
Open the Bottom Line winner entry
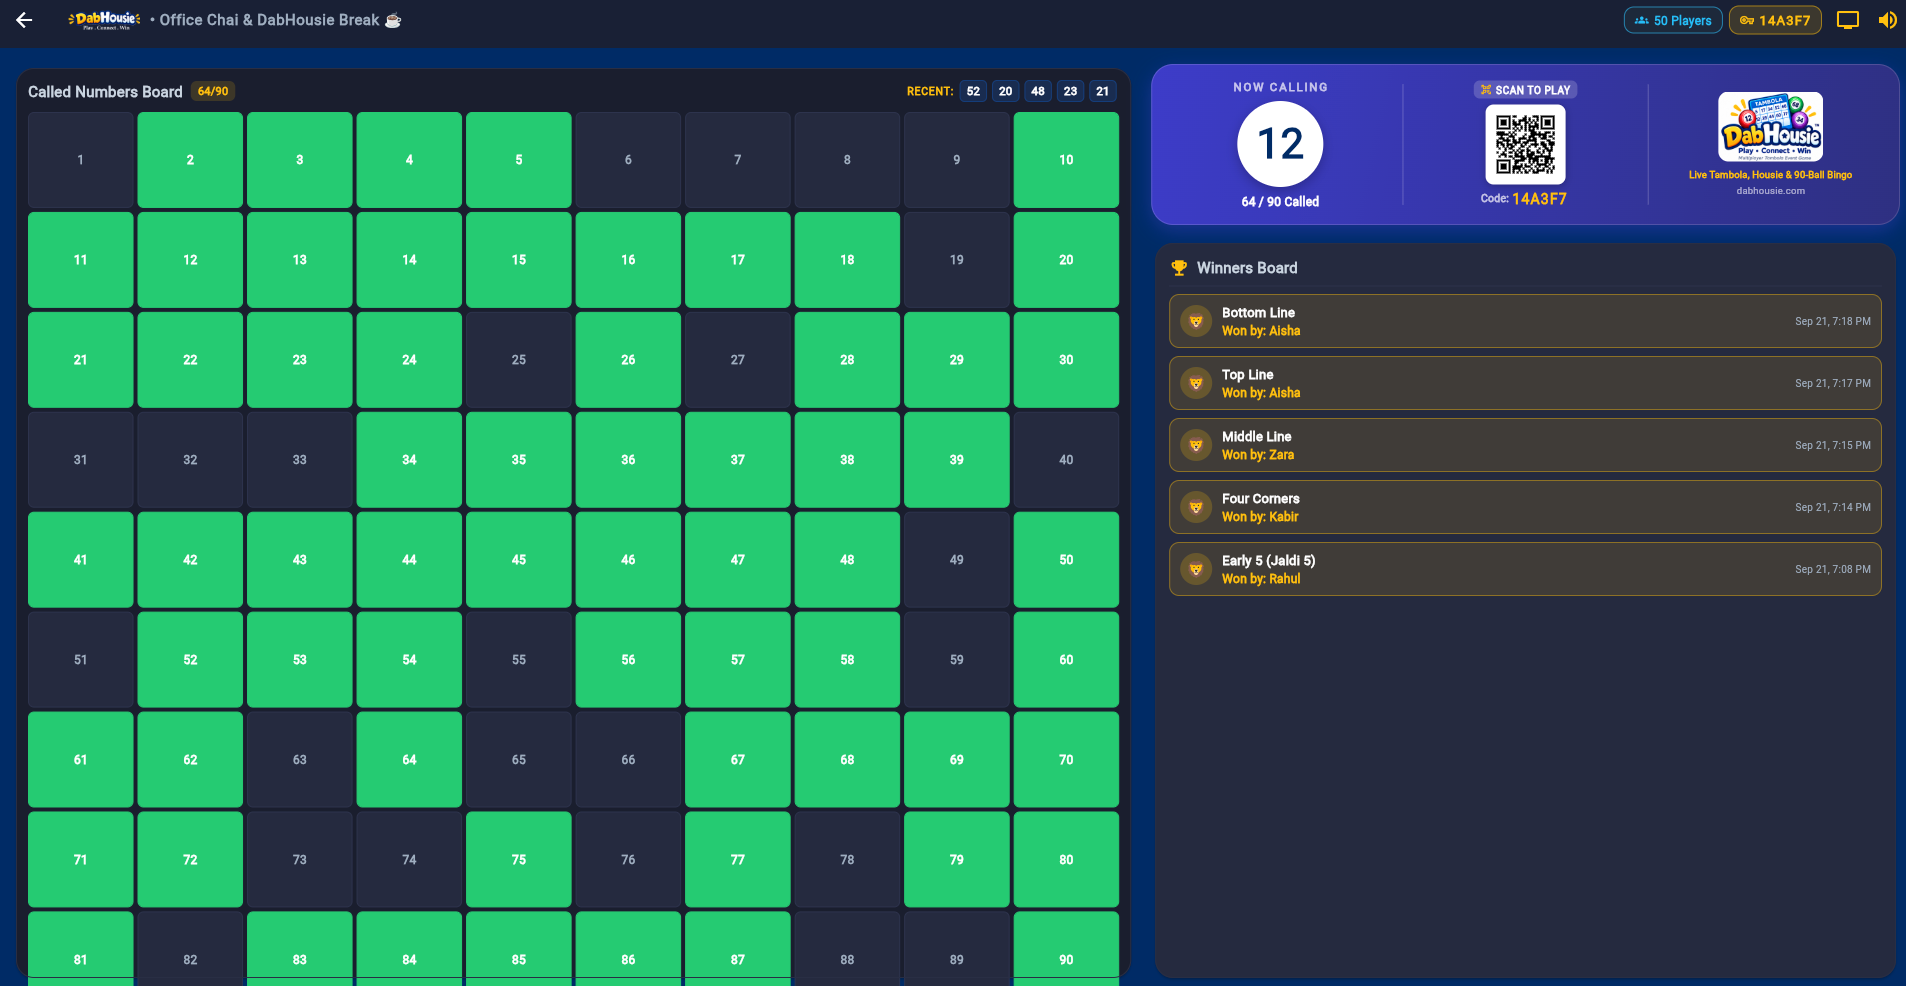pos(1525,321)
